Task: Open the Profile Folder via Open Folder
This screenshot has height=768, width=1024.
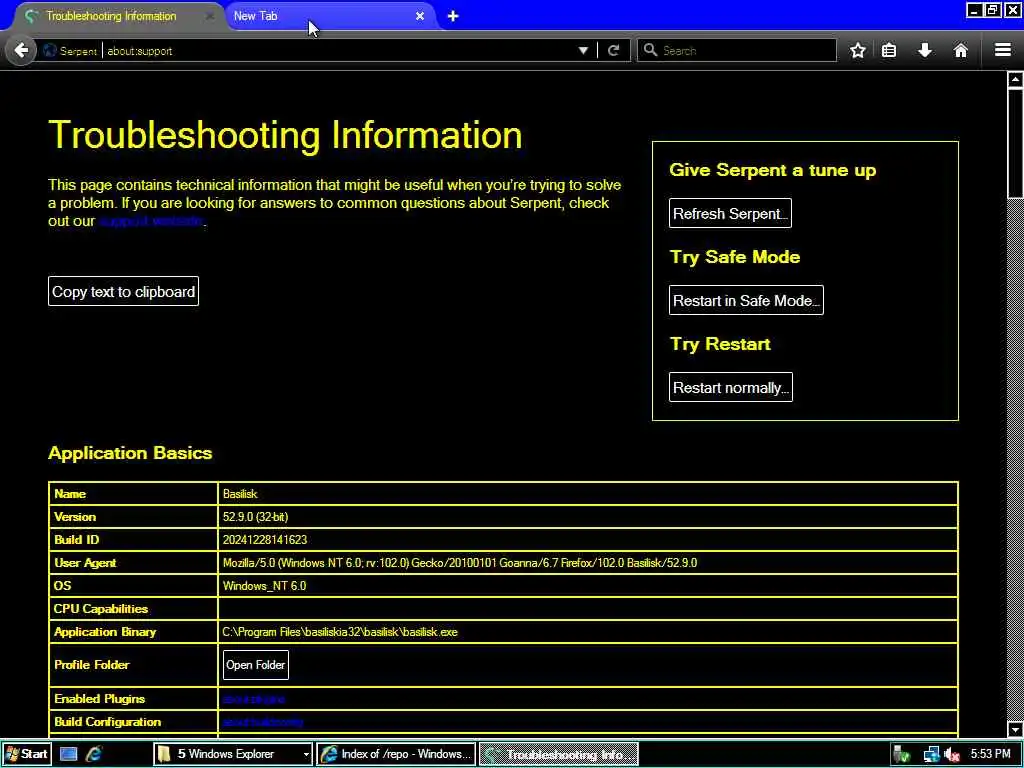Action: 255,665
